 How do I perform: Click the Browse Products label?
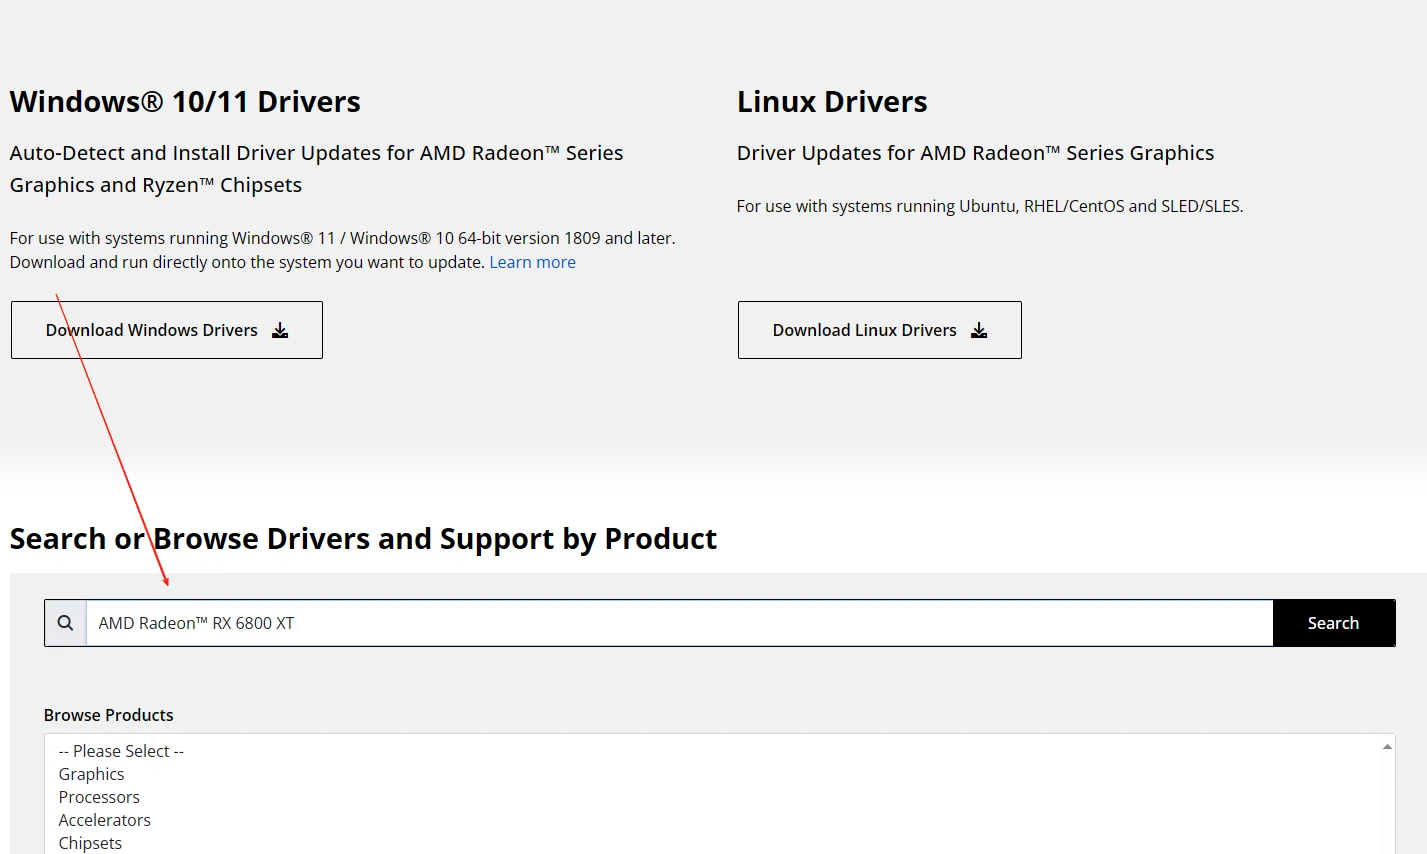pos(109,715)
